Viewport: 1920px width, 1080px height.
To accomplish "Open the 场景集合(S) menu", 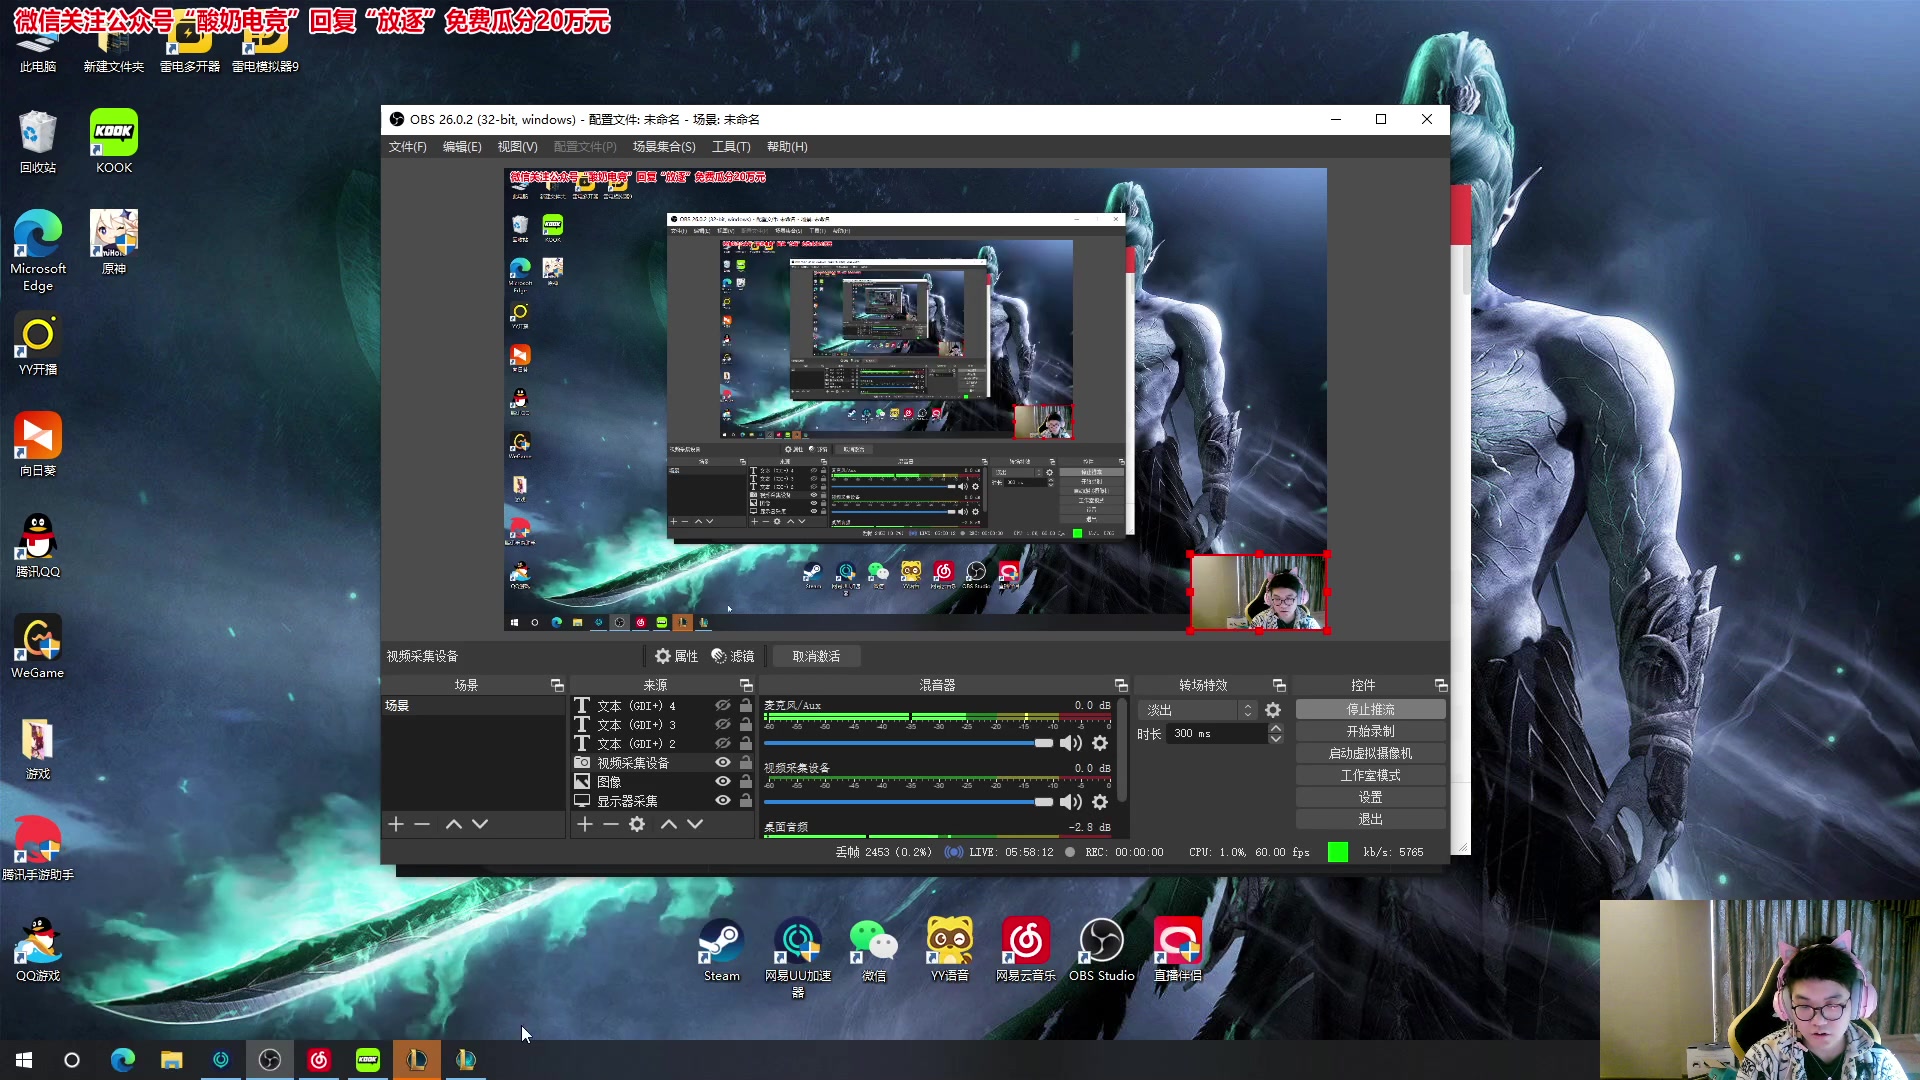I will [664, 147].
